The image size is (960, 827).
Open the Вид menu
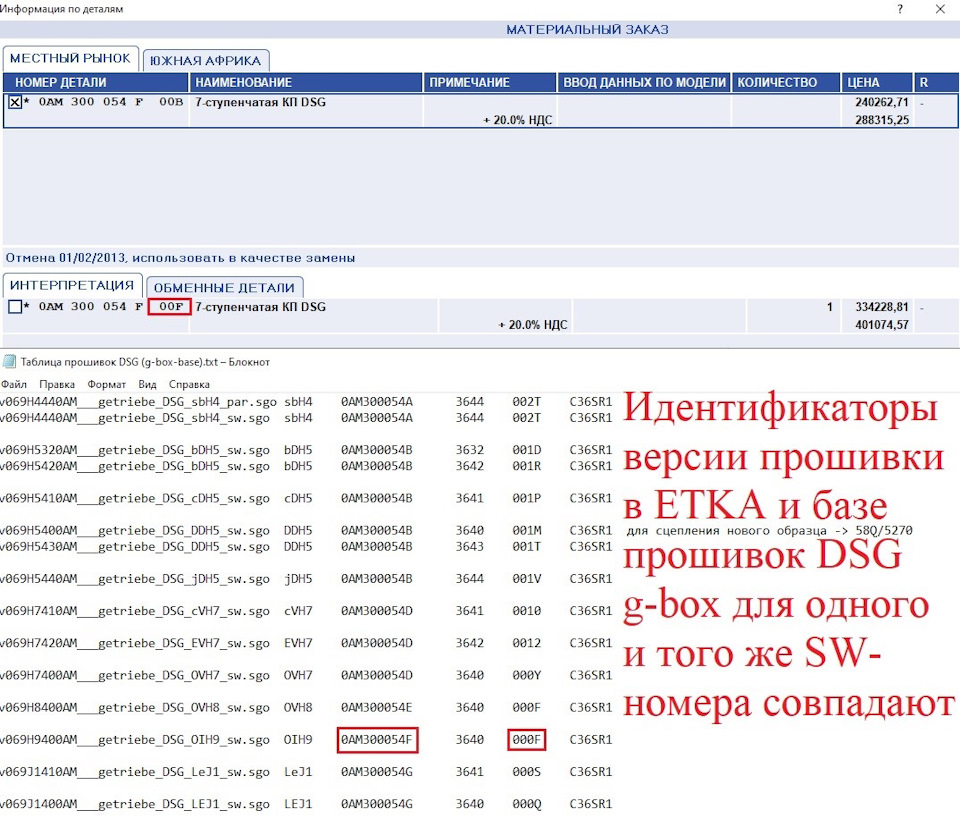[147, 384]
